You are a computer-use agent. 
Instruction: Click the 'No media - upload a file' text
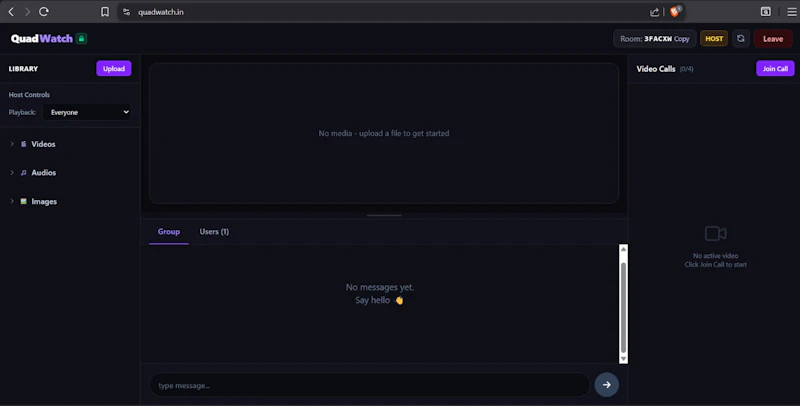[384, 133]
